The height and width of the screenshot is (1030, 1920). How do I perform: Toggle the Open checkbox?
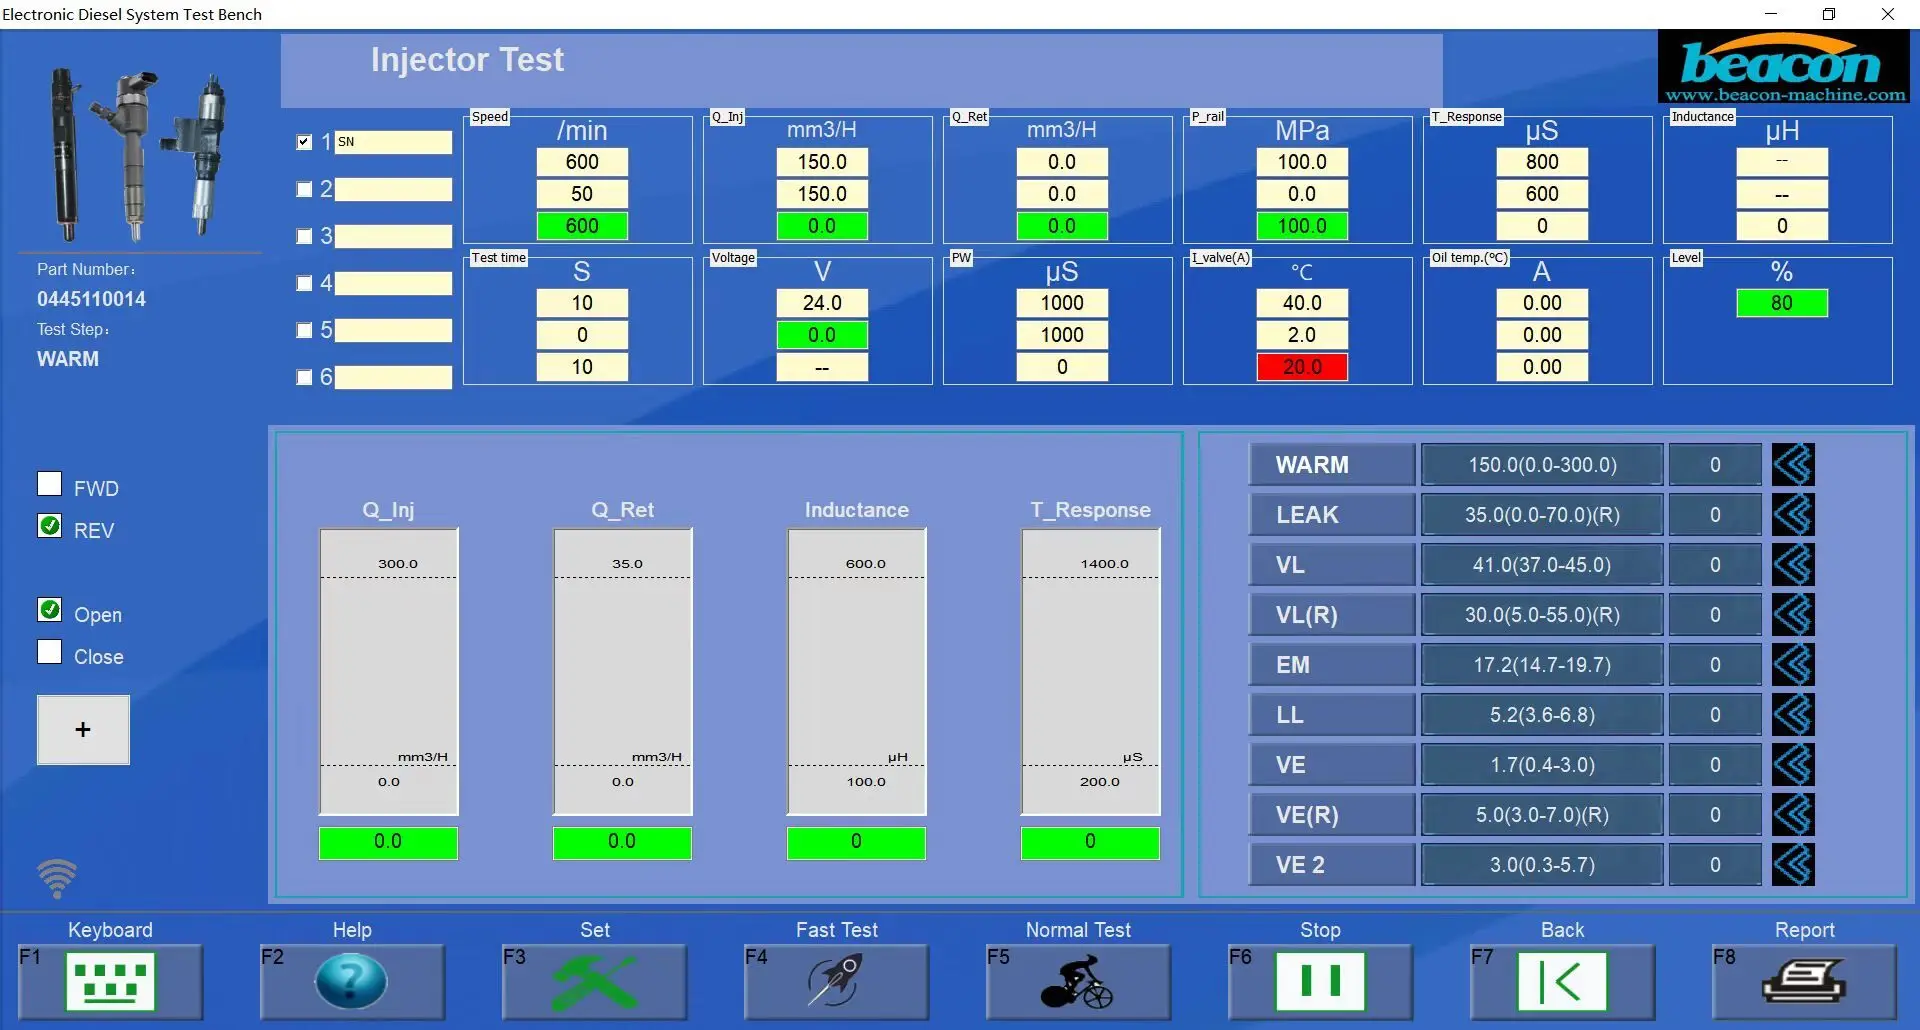click(x=49, y=610)
